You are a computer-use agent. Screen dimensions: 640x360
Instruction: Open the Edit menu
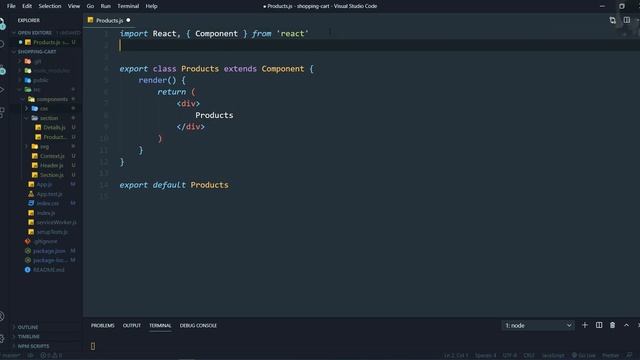(27, 6)
